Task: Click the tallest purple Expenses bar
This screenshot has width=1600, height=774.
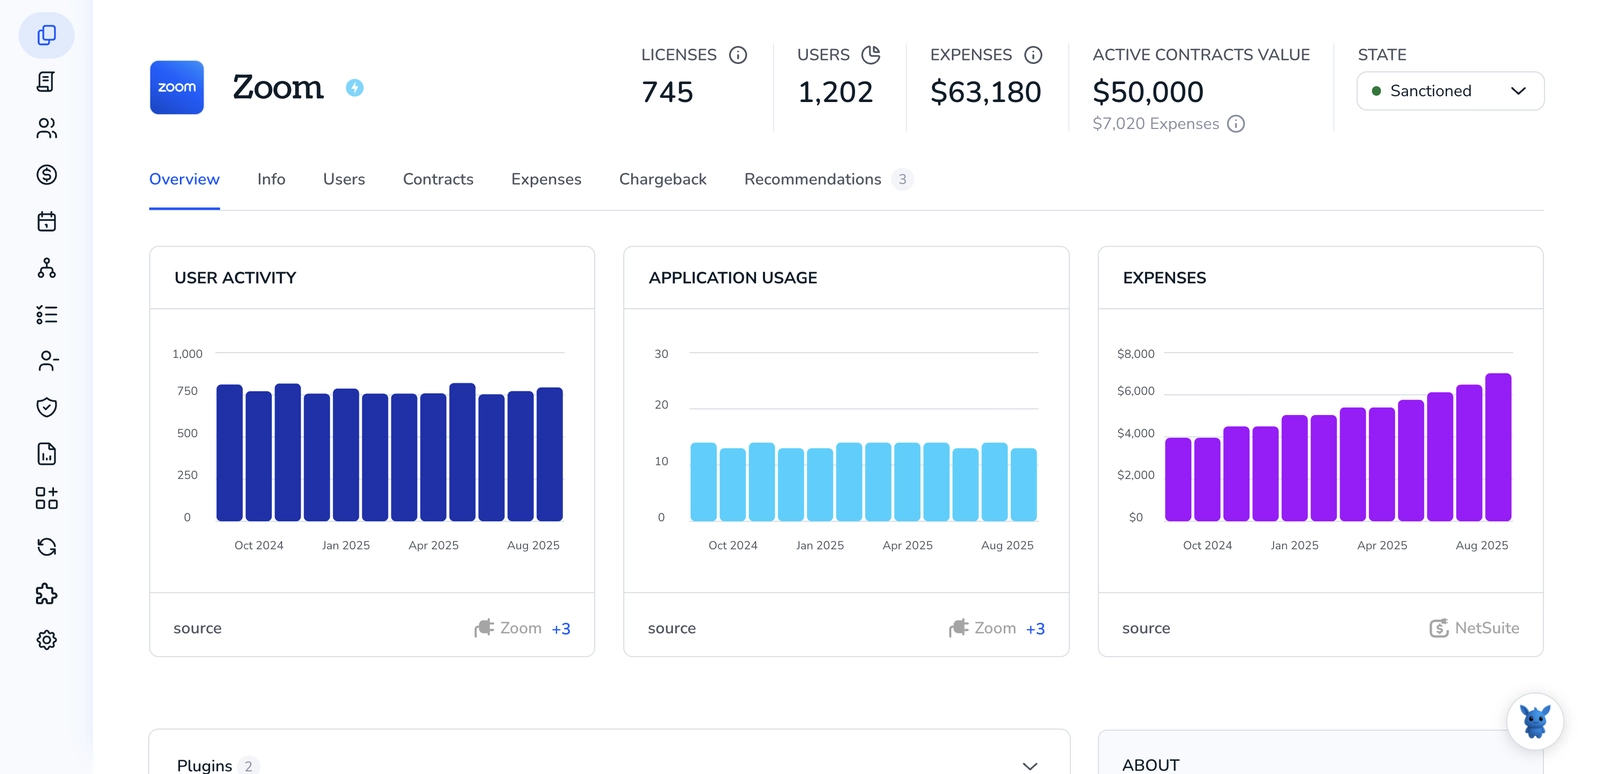Action: 1498,447
